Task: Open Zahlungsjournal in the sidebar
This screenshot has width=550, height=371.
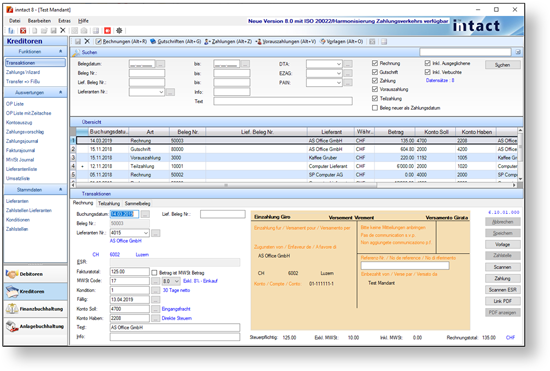Action: point(22,141)
